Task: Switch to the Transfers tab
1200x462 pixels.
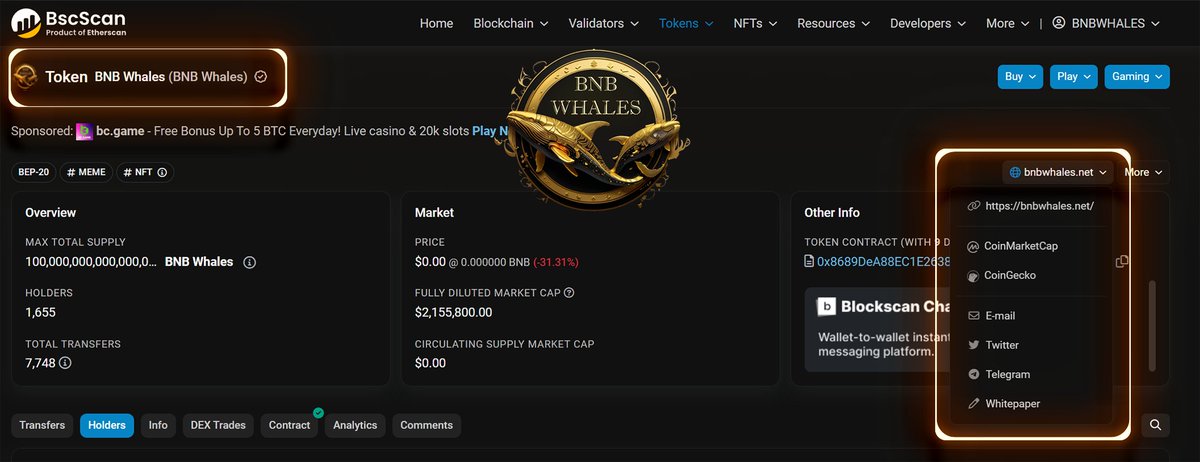Action: coord(42,425)
